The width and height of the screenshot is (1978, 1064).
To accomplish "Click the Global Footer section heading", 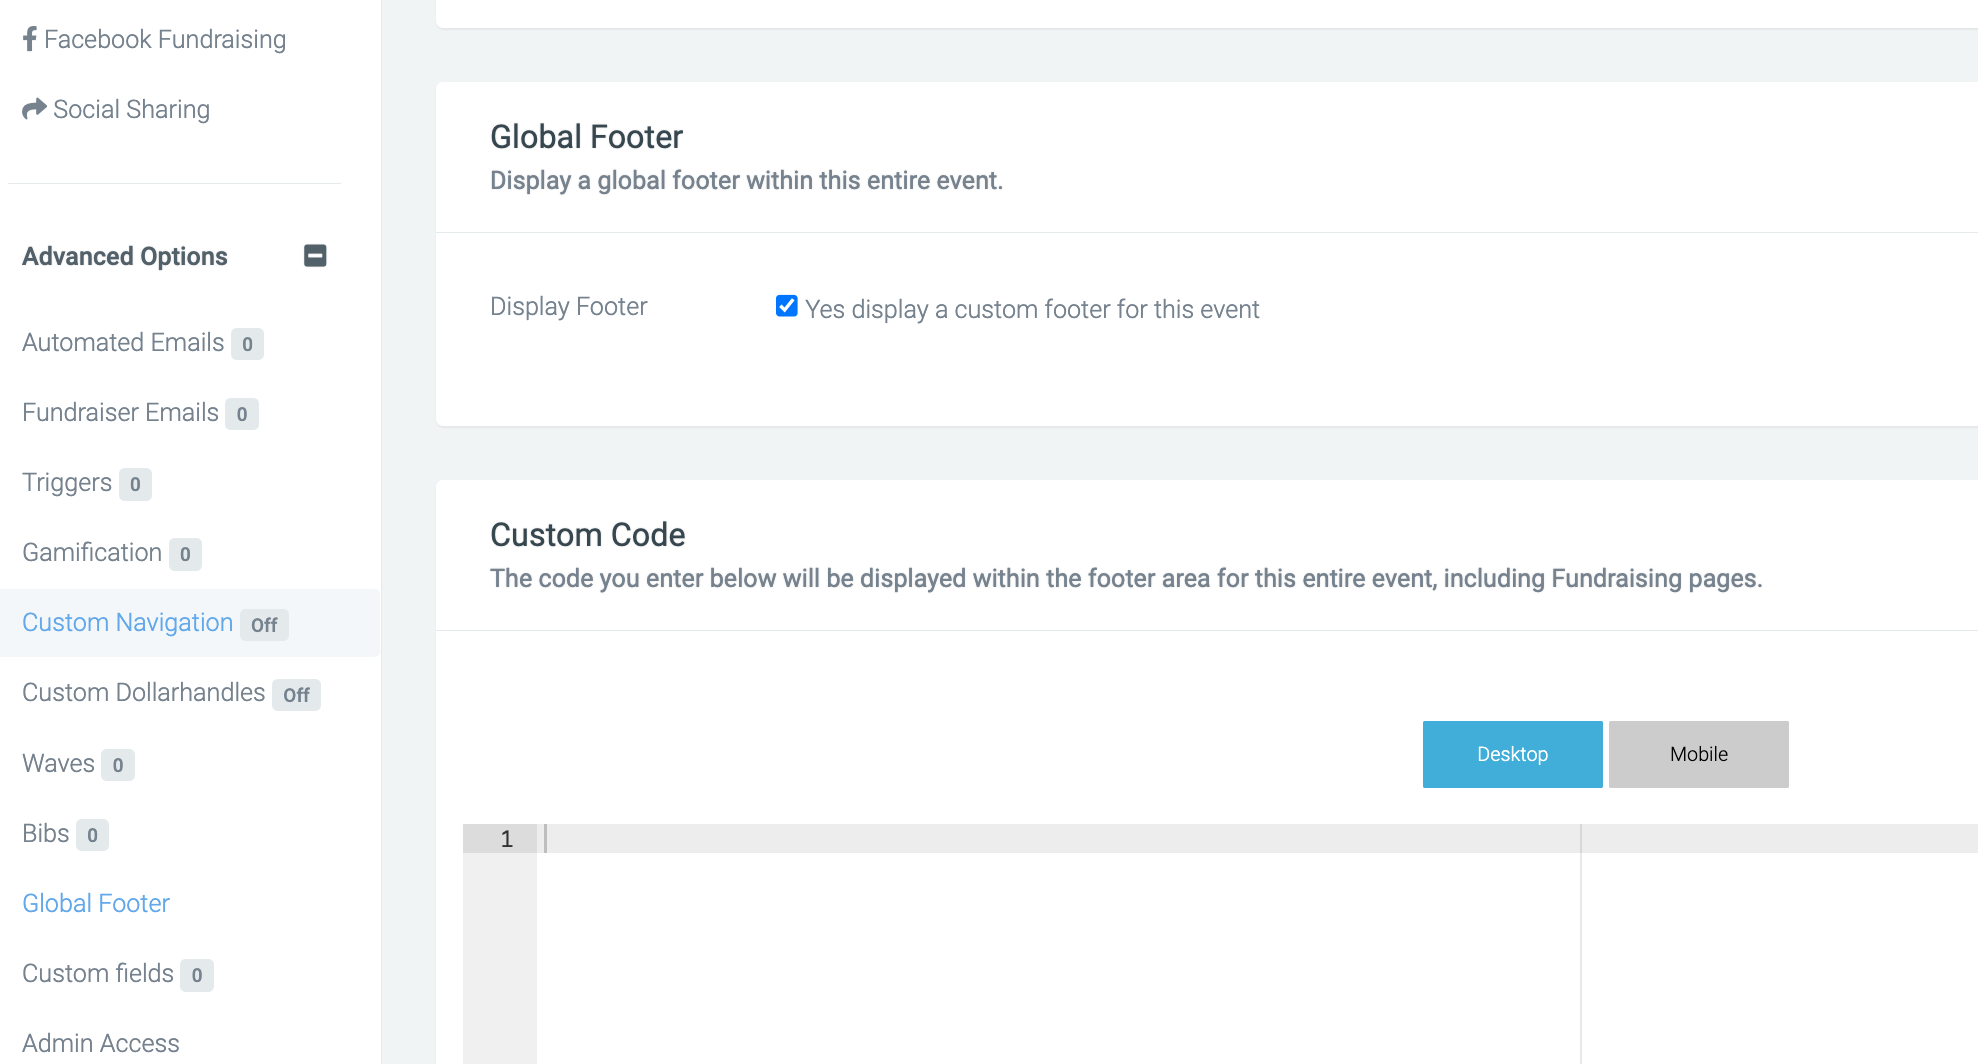I will (x=586, y=137).
